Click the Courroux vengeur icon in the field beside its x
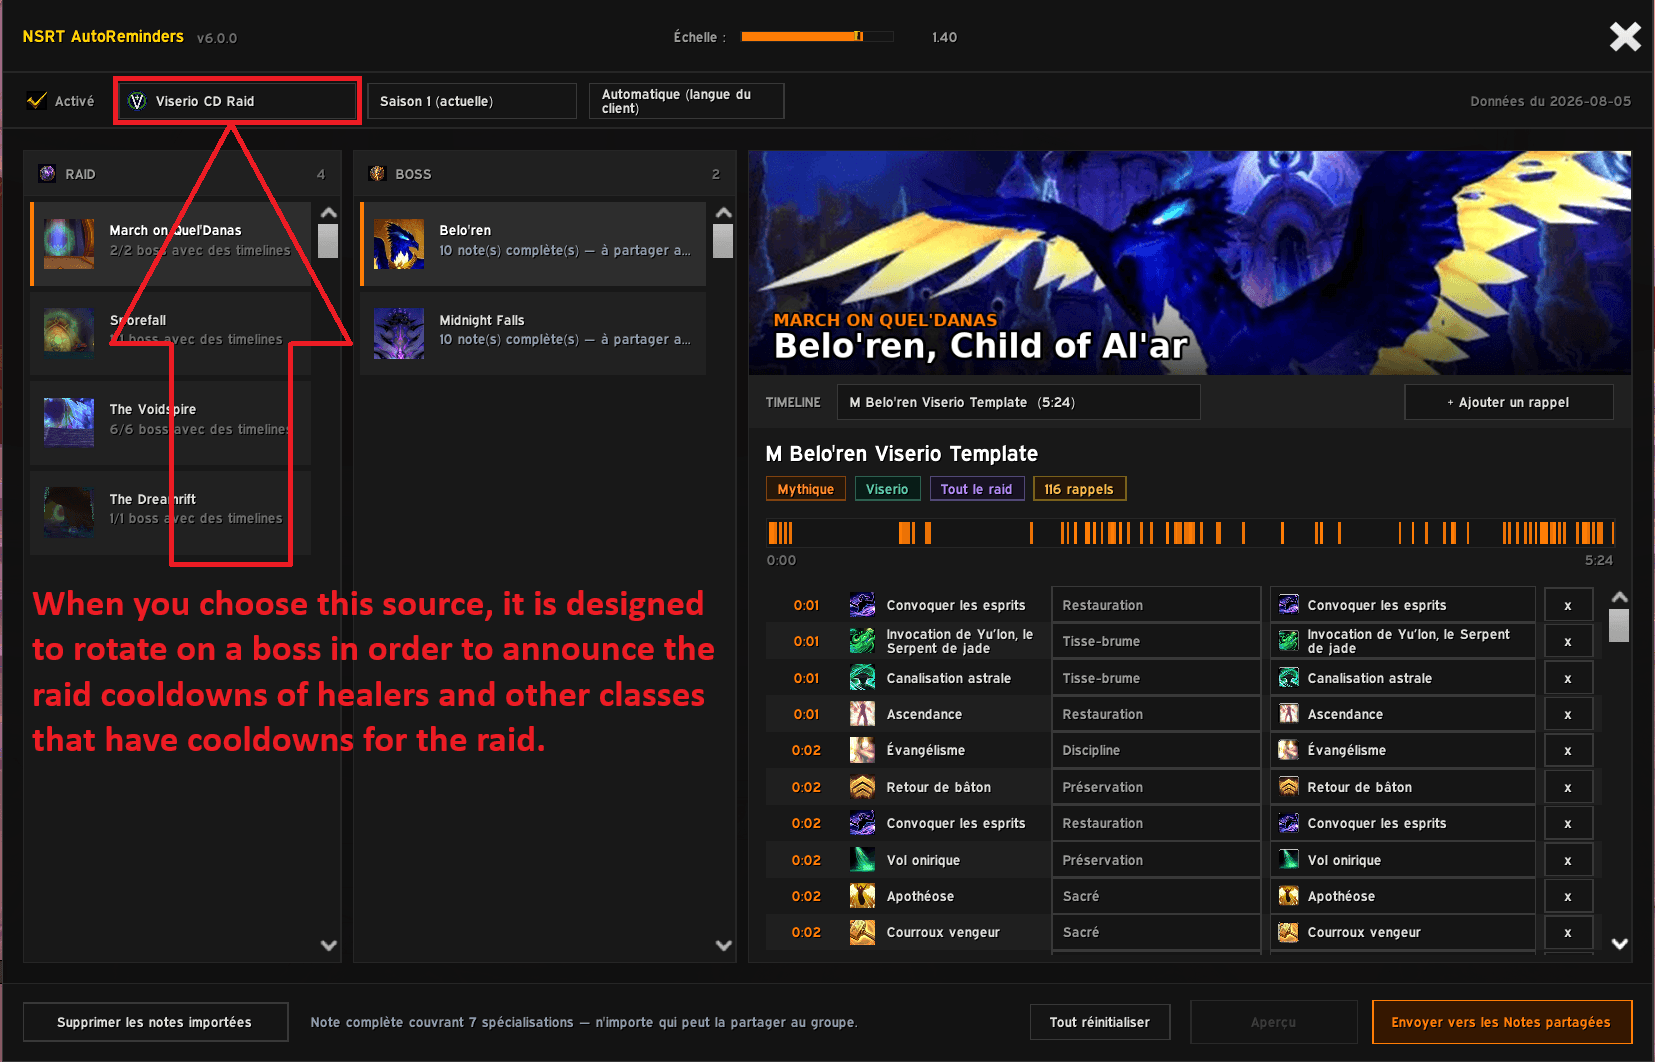Viewport: 1655px width, 1062px height. point(1289,932)
